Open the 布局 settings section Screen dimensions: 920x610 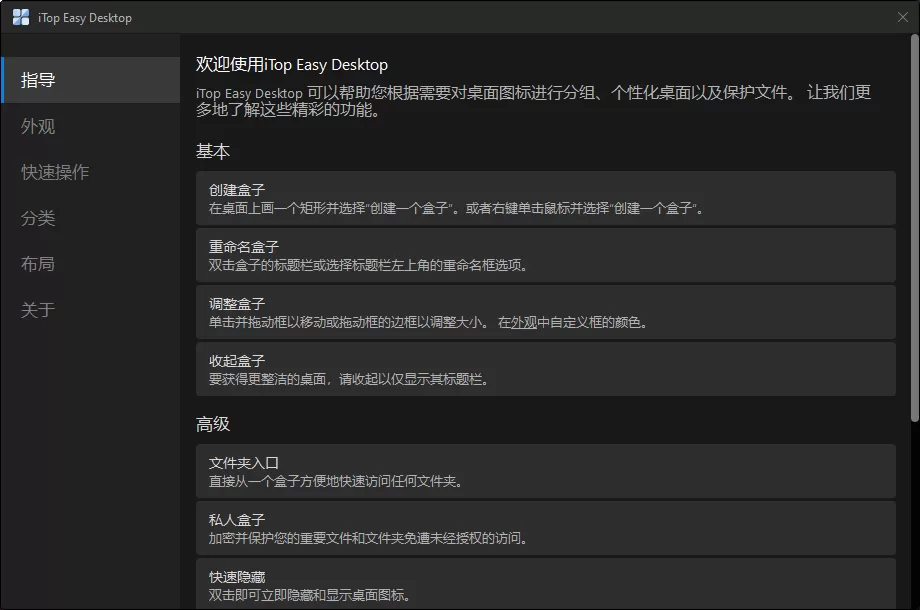pyautogui.click(x=38, y=264)
